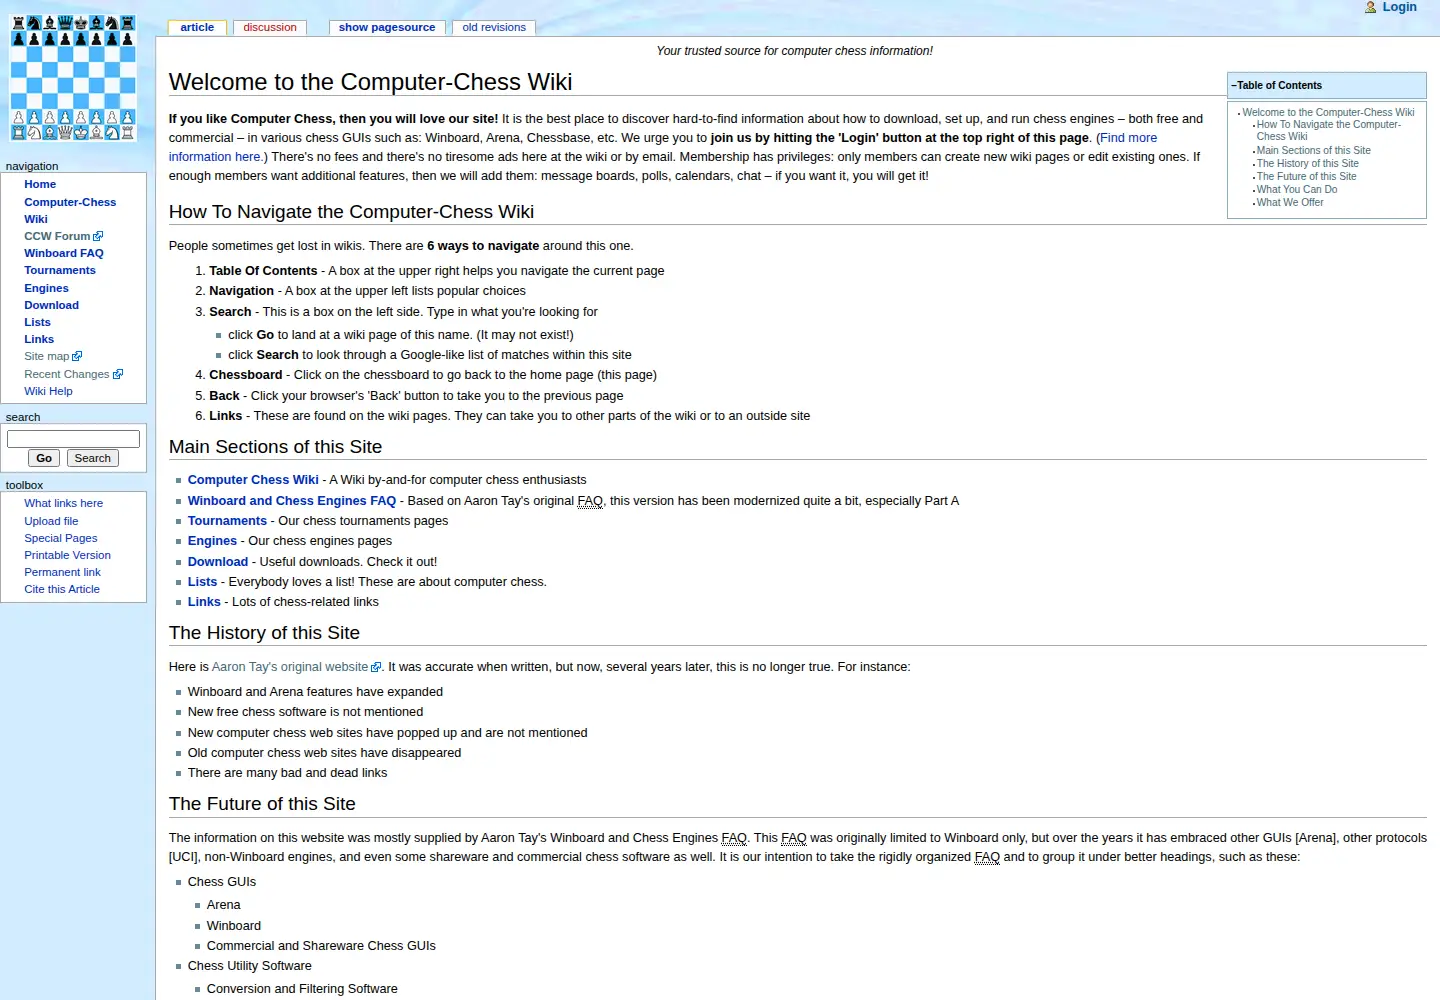The height and width of the screenshot is (1000, 1440).
Task: Open 'Computer Chess Wiki' link in Main Sections
Action: coord(253,481)
